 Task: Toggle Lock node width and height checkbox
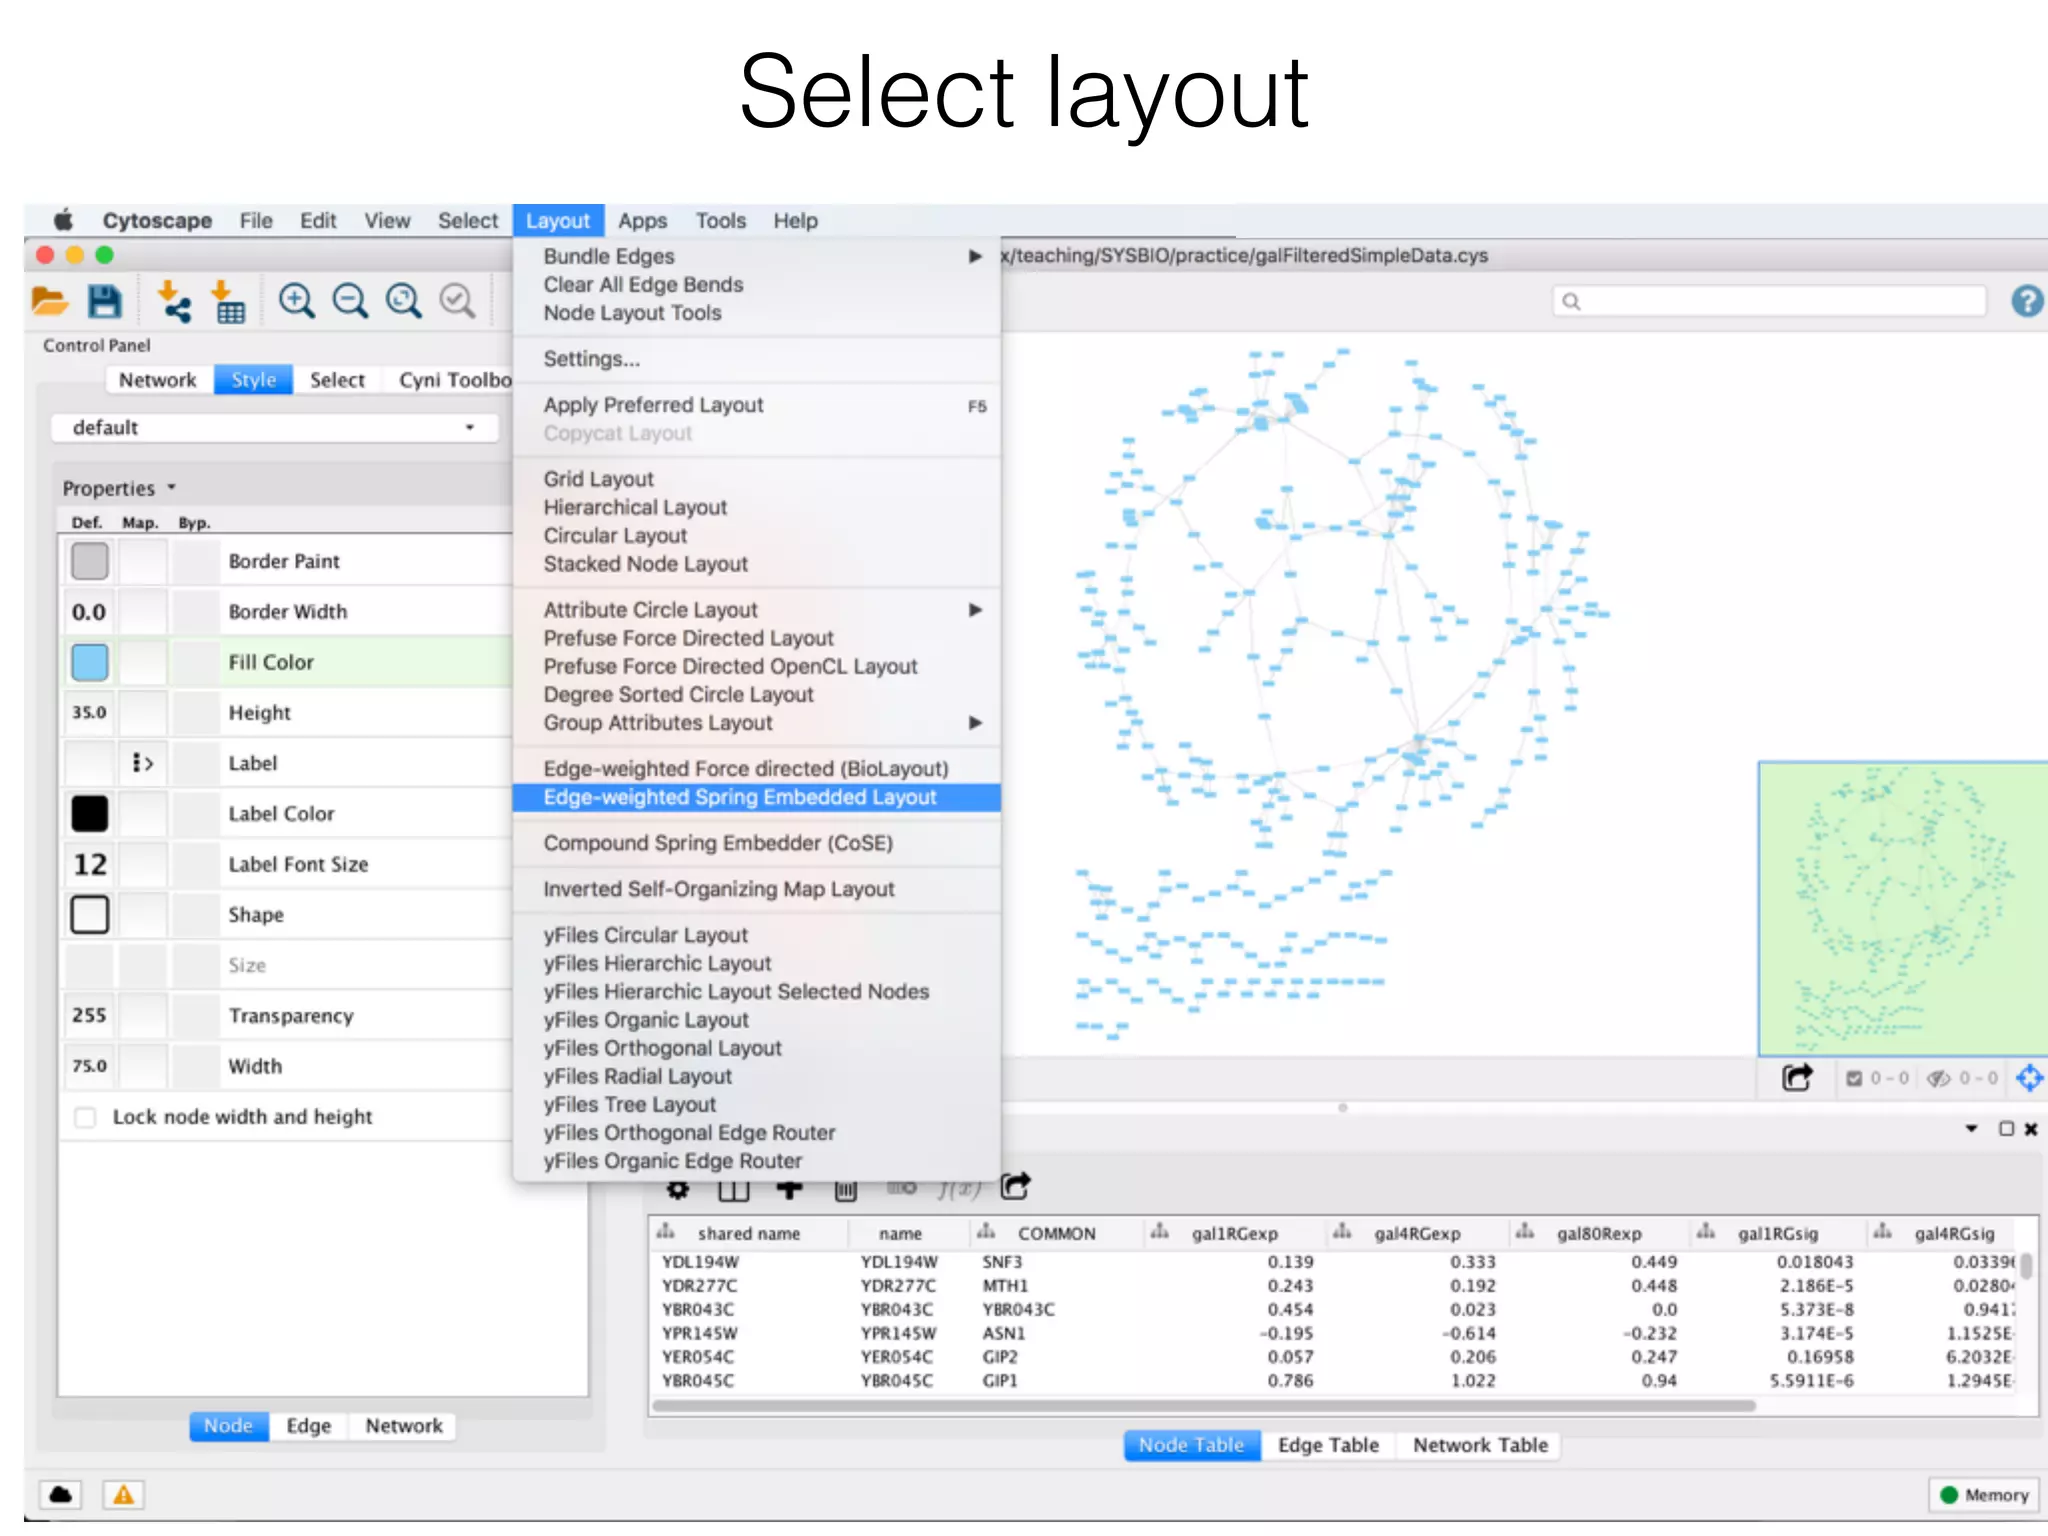click(85, 1117)
